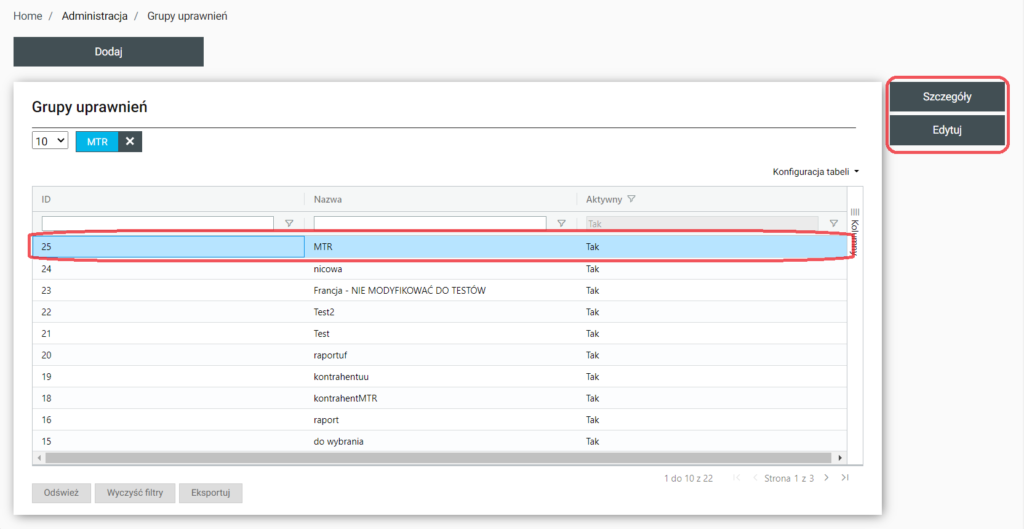This screenshot has height=529, width=1024.
Task: Click the right arrow of horizontal scrollbar
Action: [840, 457]
